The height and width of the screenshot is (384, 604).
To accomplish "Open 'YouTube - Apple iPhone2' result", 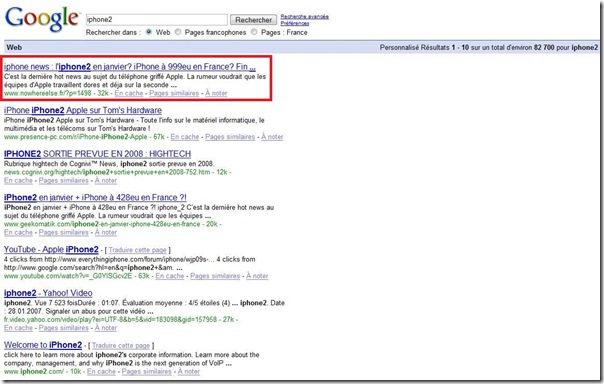I will click(51, 249).
